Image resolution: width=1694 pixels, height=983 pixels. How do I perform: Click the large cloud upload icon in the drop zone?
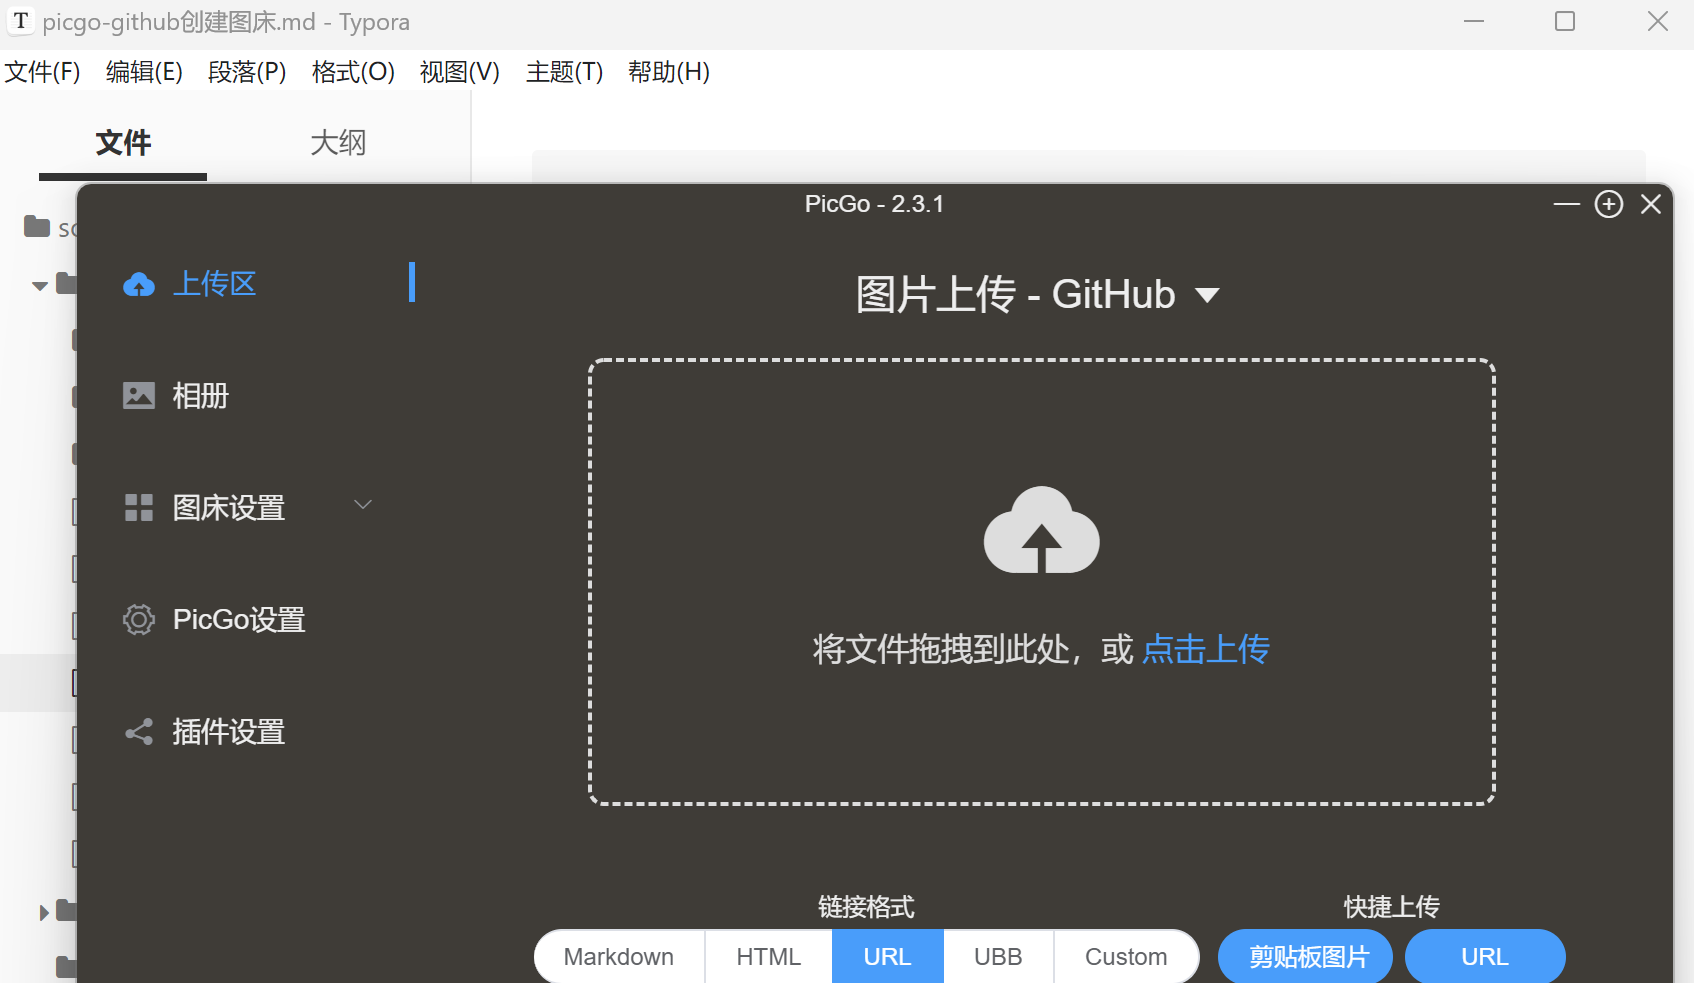1042,530
